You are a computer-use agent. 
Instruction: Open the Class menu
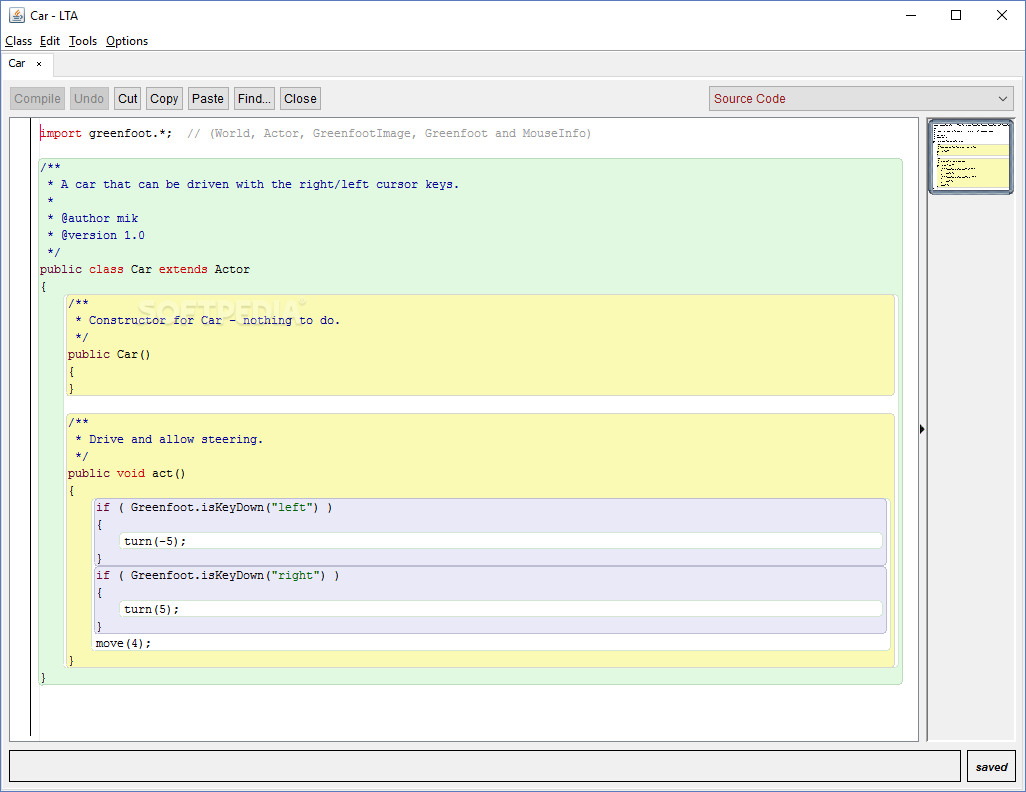(18, 41)
